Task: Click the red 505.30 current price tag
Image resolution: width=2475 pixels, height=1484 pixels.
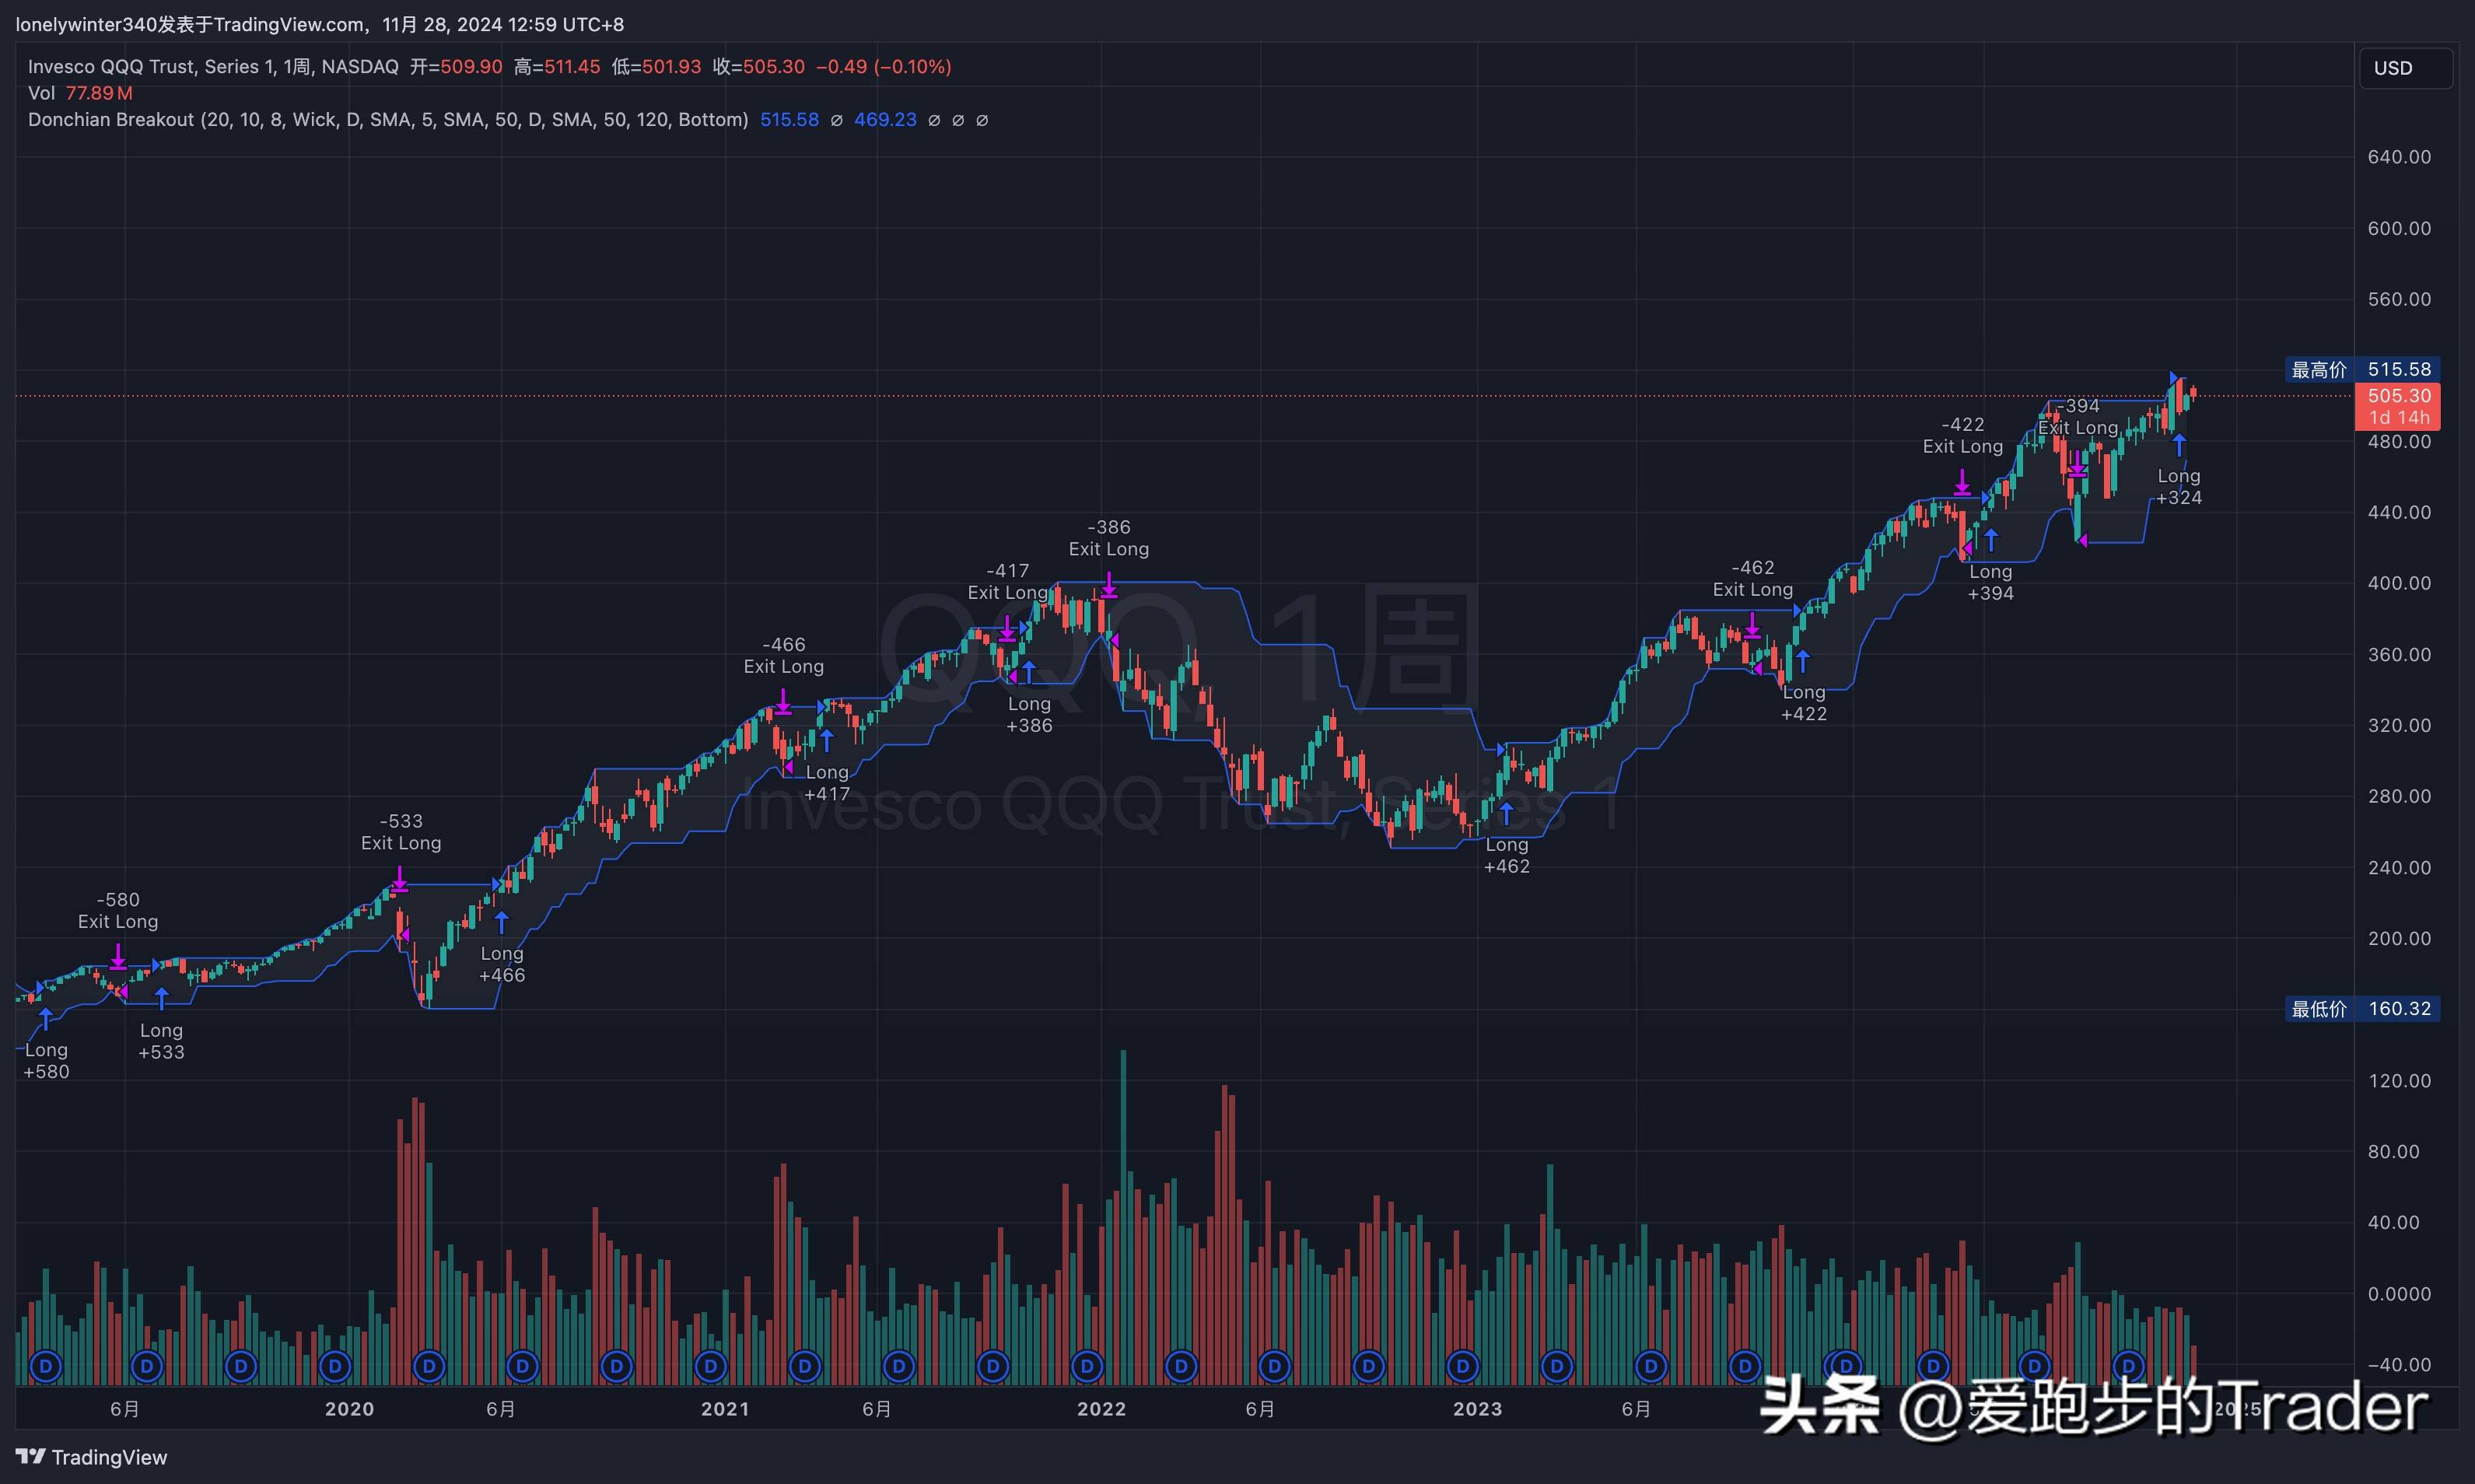Action: pyautogui.click(x=2398, y=406)
